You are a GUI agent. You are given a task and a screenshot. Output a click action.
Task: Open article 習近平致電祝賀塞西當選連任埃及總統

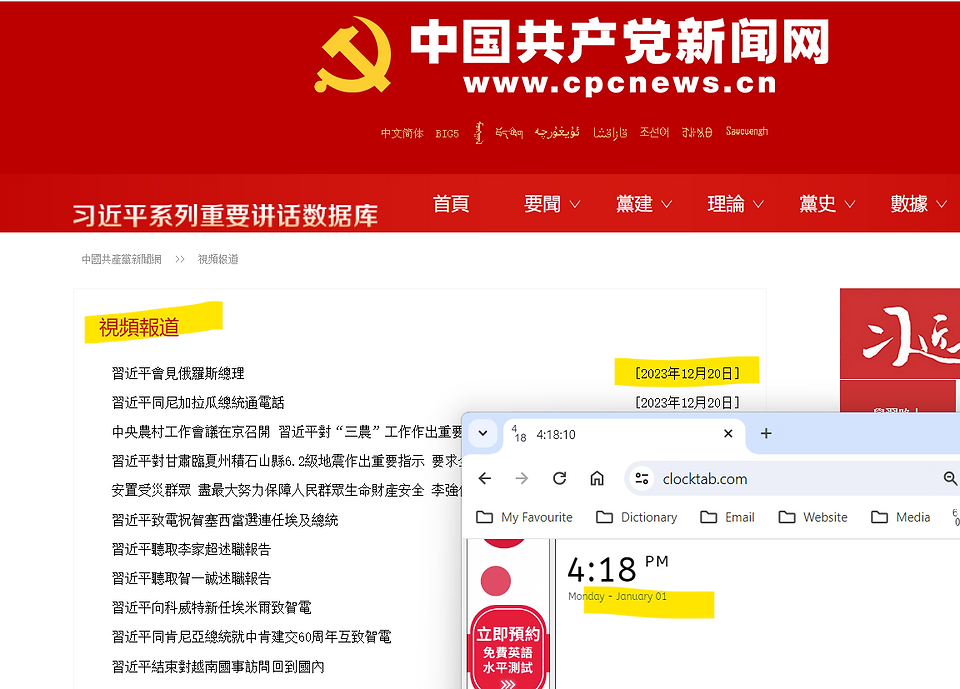pos(225,520)
